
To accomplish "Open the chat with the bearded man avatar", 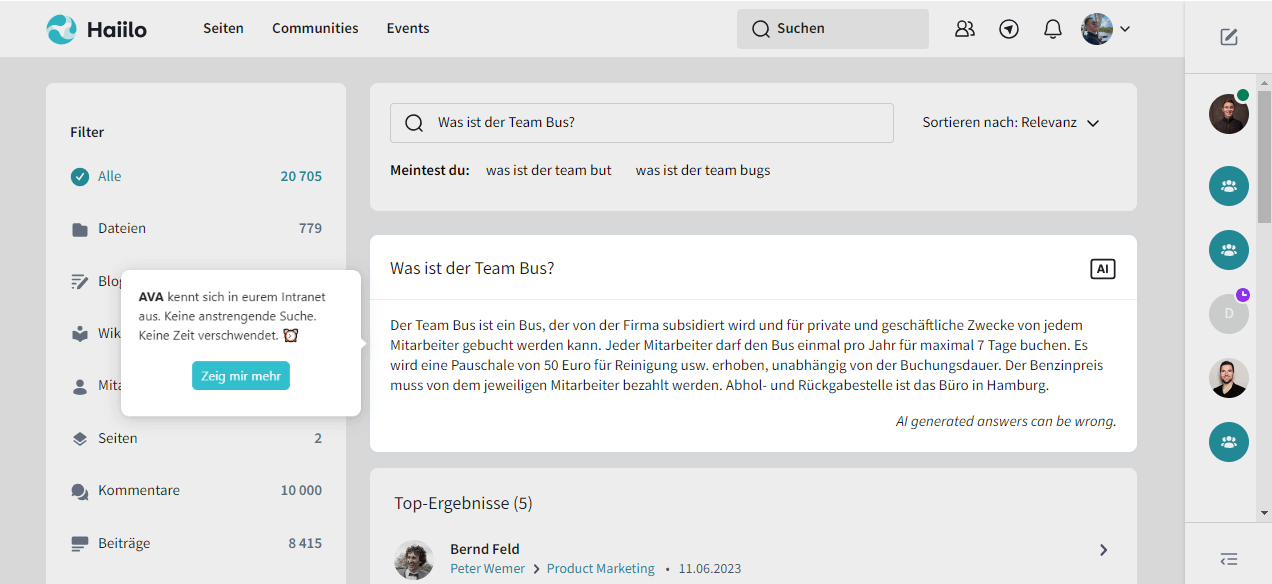I will (x=1229, y=378).
